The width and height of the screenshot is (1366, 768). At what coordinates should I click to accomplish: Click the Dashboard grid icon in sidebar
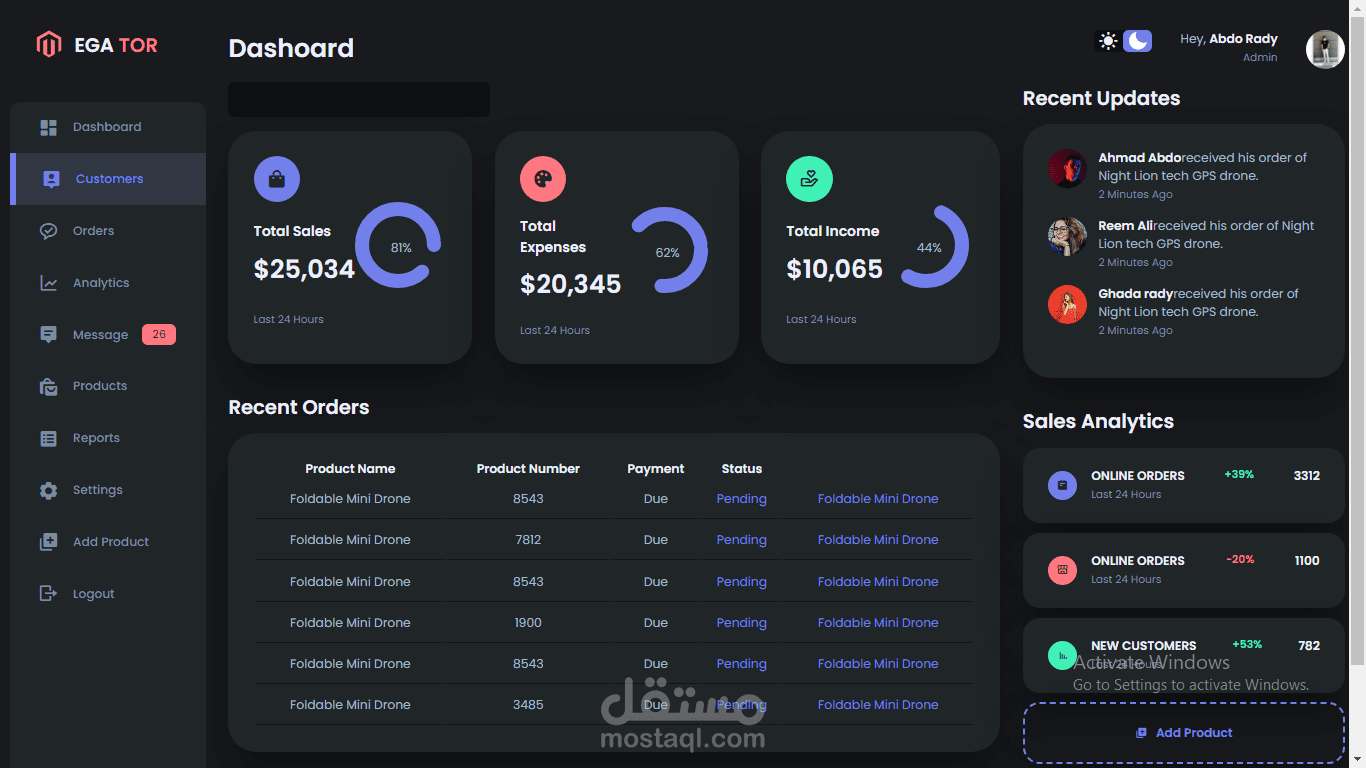pos(48,127)
